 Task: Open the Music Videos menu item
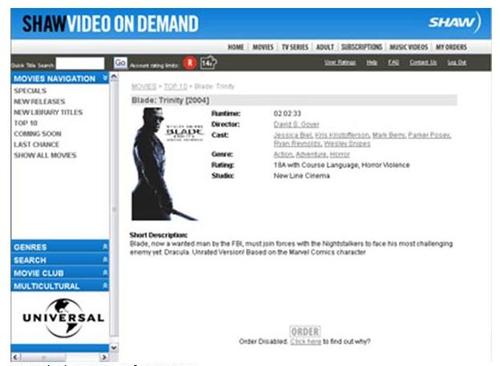coord(409,47)
